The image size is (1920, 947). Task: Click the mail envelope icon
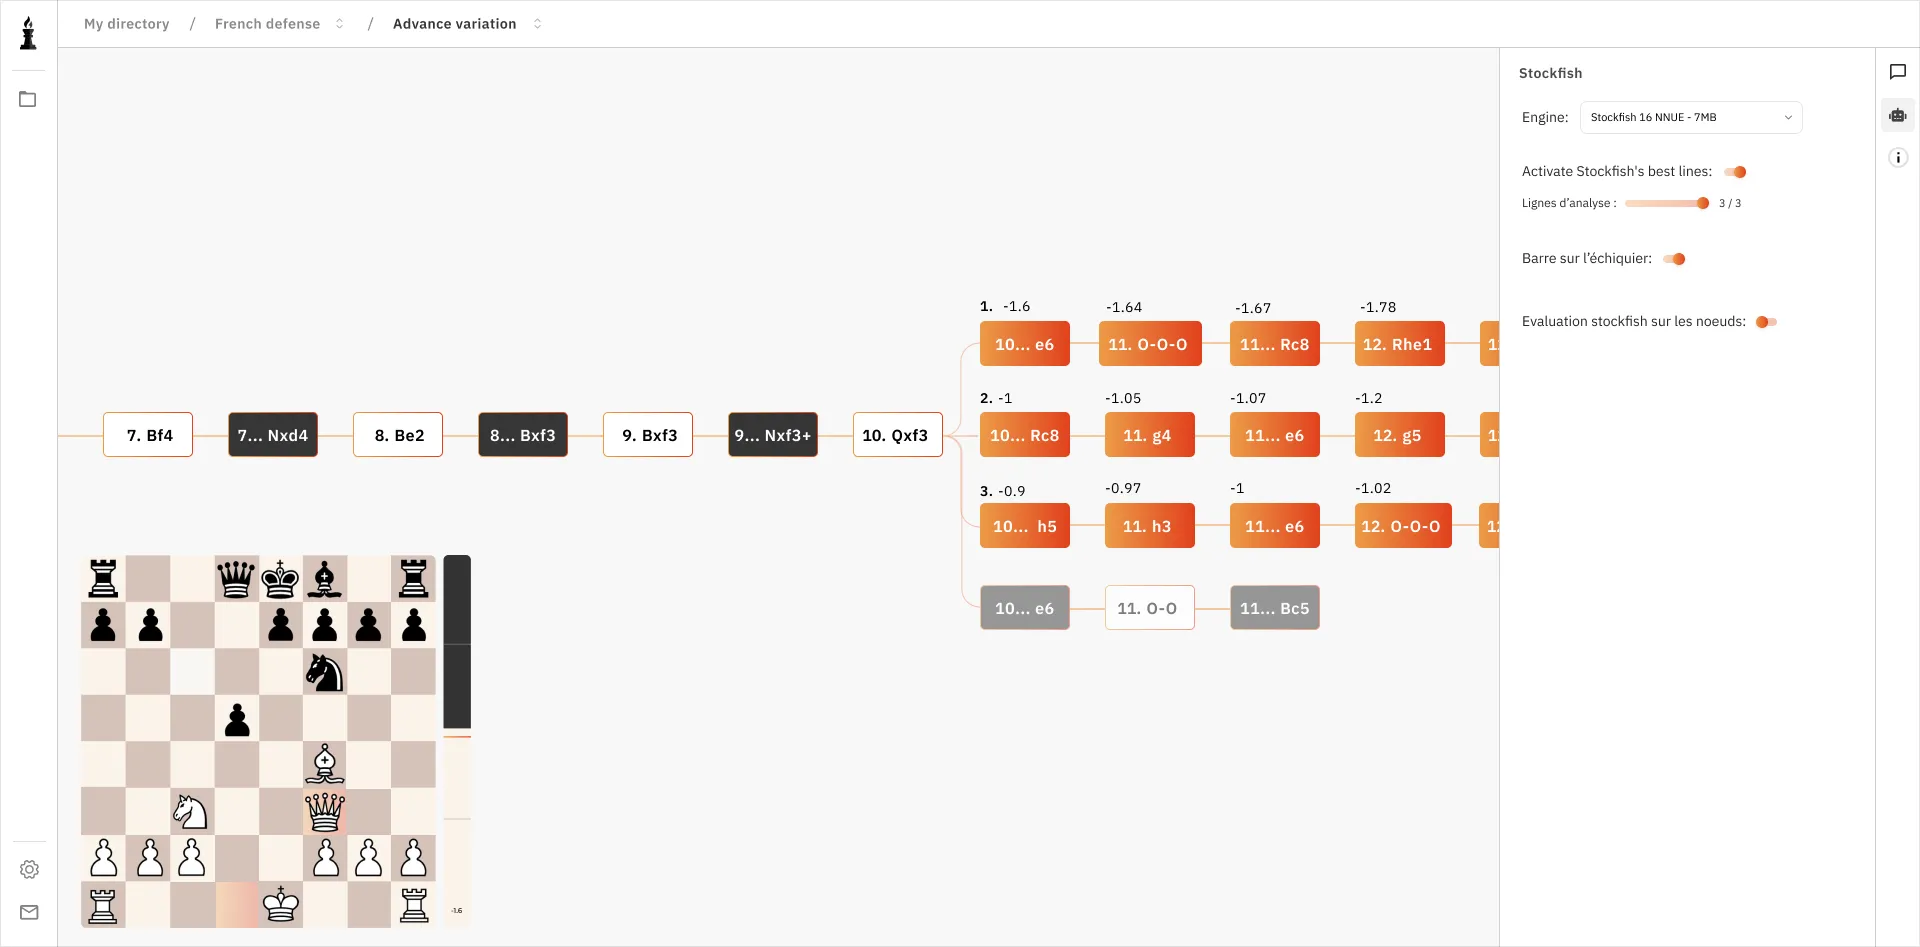(x=29, y=912)
